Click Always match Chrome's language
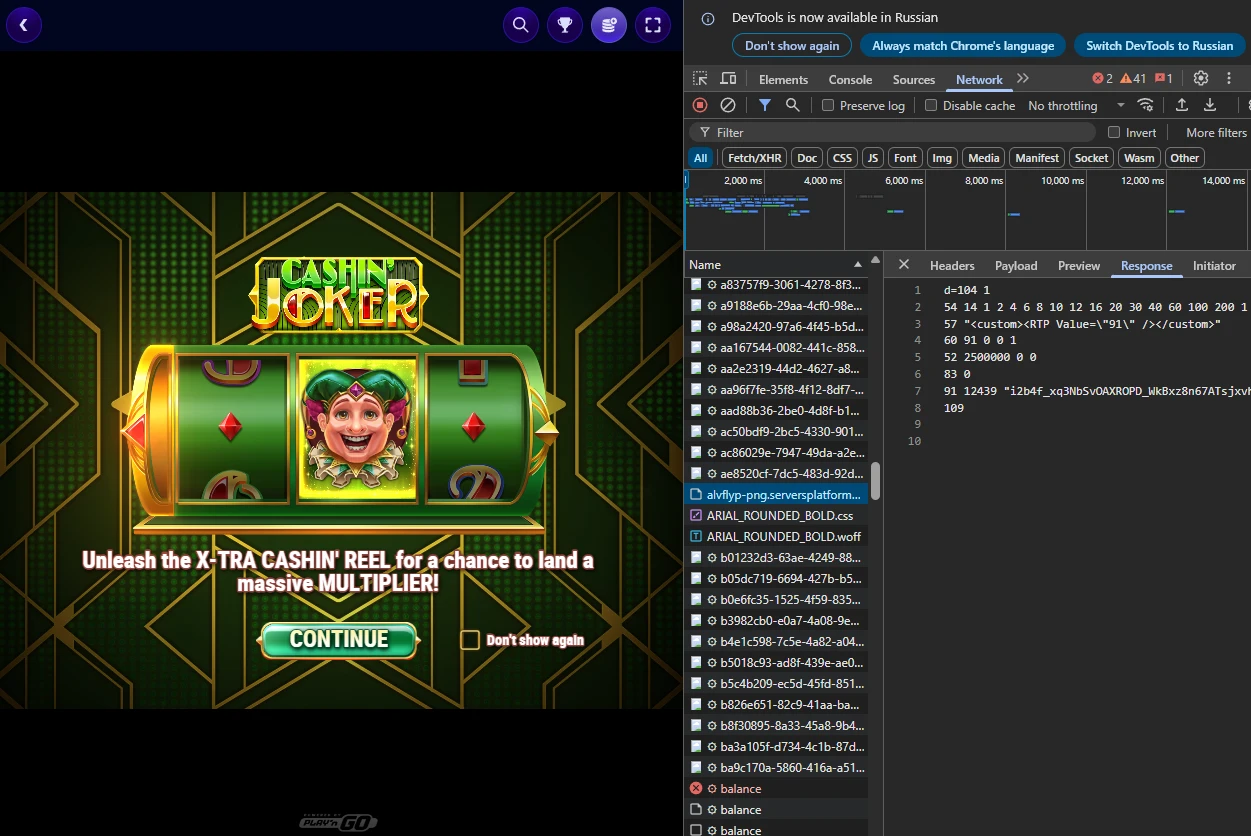1251x836 pixels. (963, 46)
